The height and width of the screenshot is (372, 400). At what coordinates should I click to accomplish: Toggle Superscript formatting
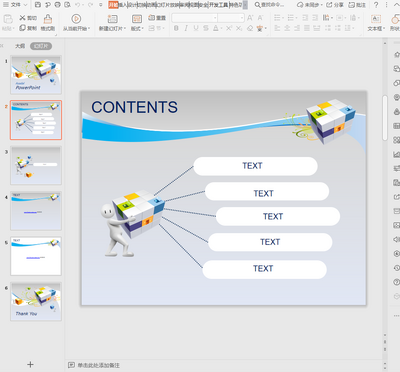pos(229,28)
